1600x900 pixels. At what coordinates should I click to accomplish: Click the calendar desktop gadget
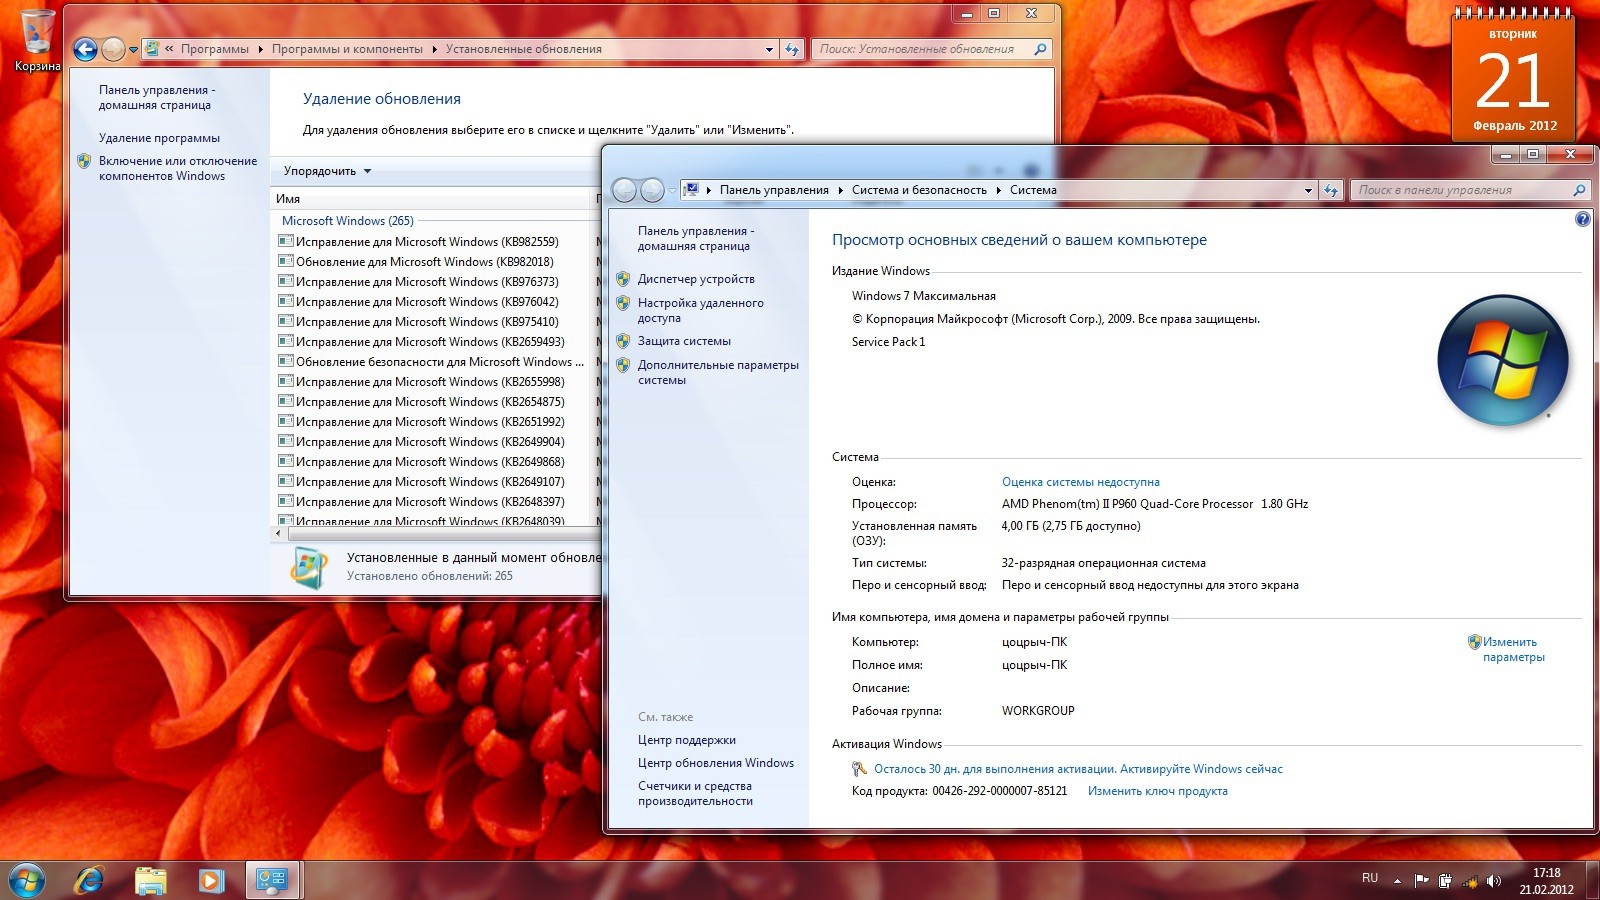point(1513,75)
